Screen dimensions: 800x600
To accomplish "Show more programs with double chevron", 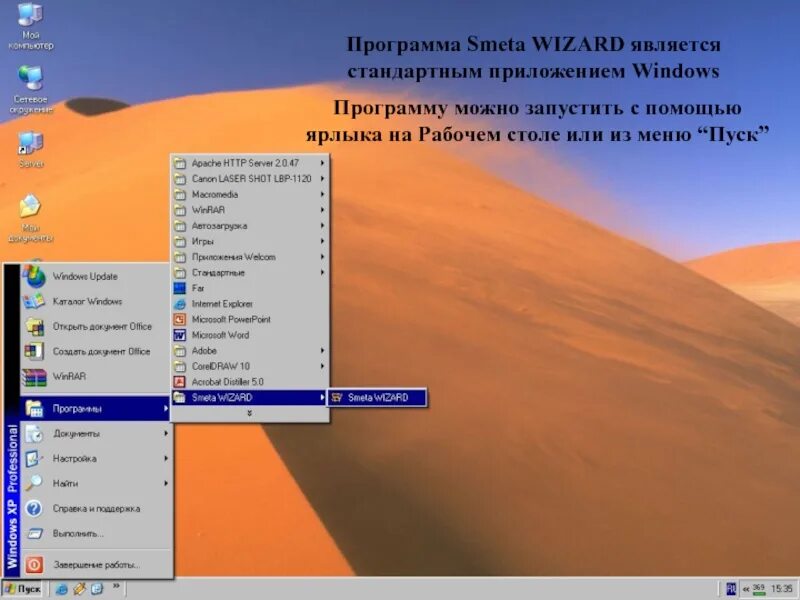I will [x=249, y=413].
